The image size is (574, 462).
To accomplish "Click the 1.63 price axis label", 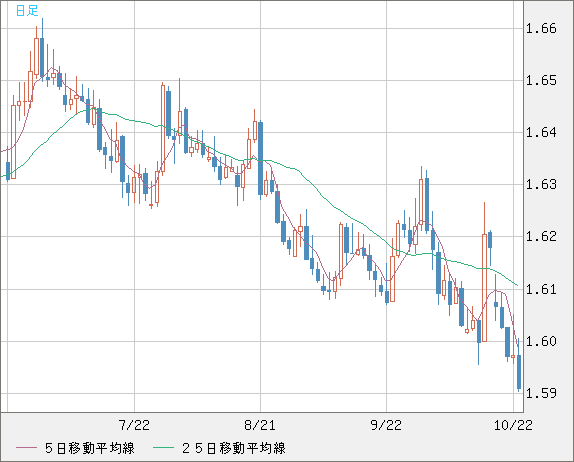I will coord(541,184).
